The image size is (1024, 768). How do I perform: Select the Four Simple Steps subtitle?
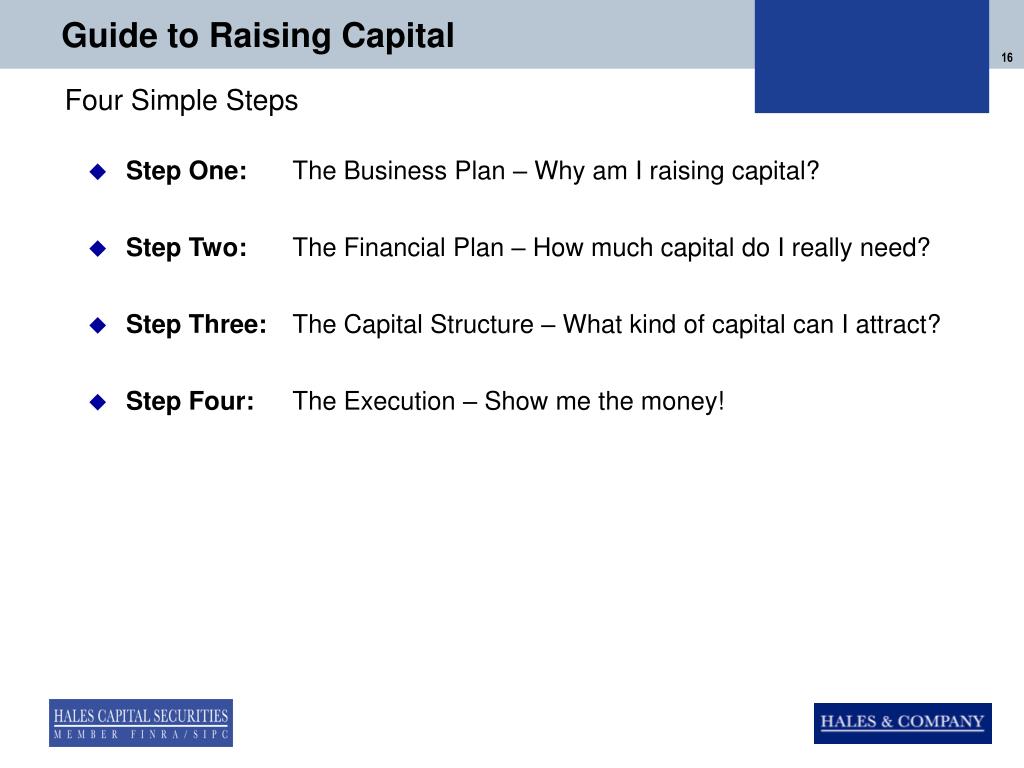point(182,101)
